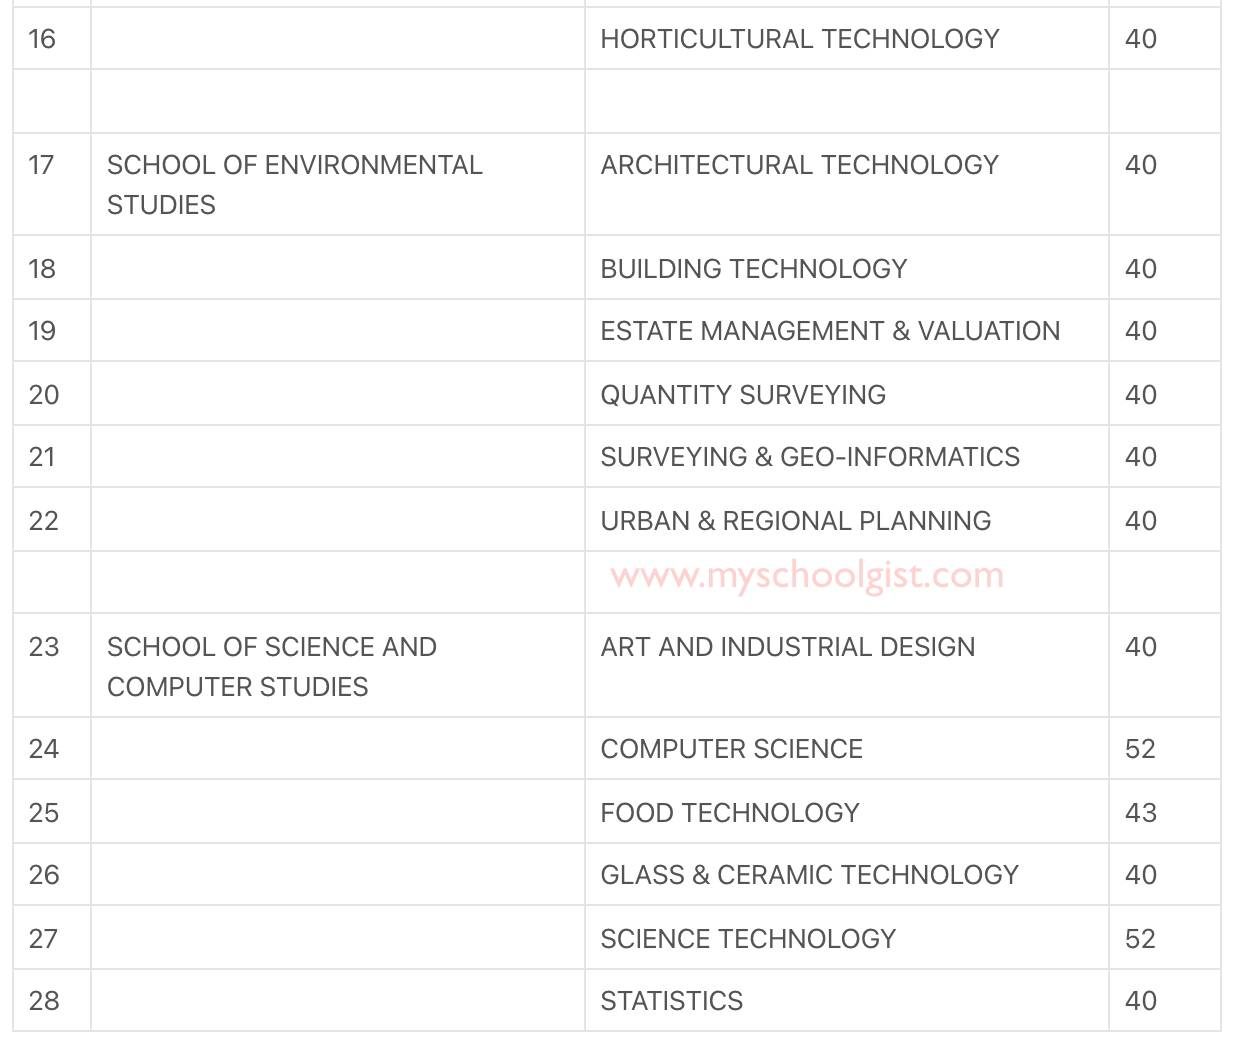Click the COMPUTER SCIENCE course cell

click(731, 749)
